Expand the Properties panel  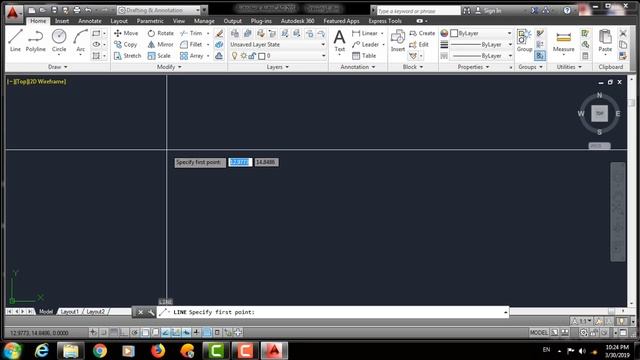click(x=473, y=67)
